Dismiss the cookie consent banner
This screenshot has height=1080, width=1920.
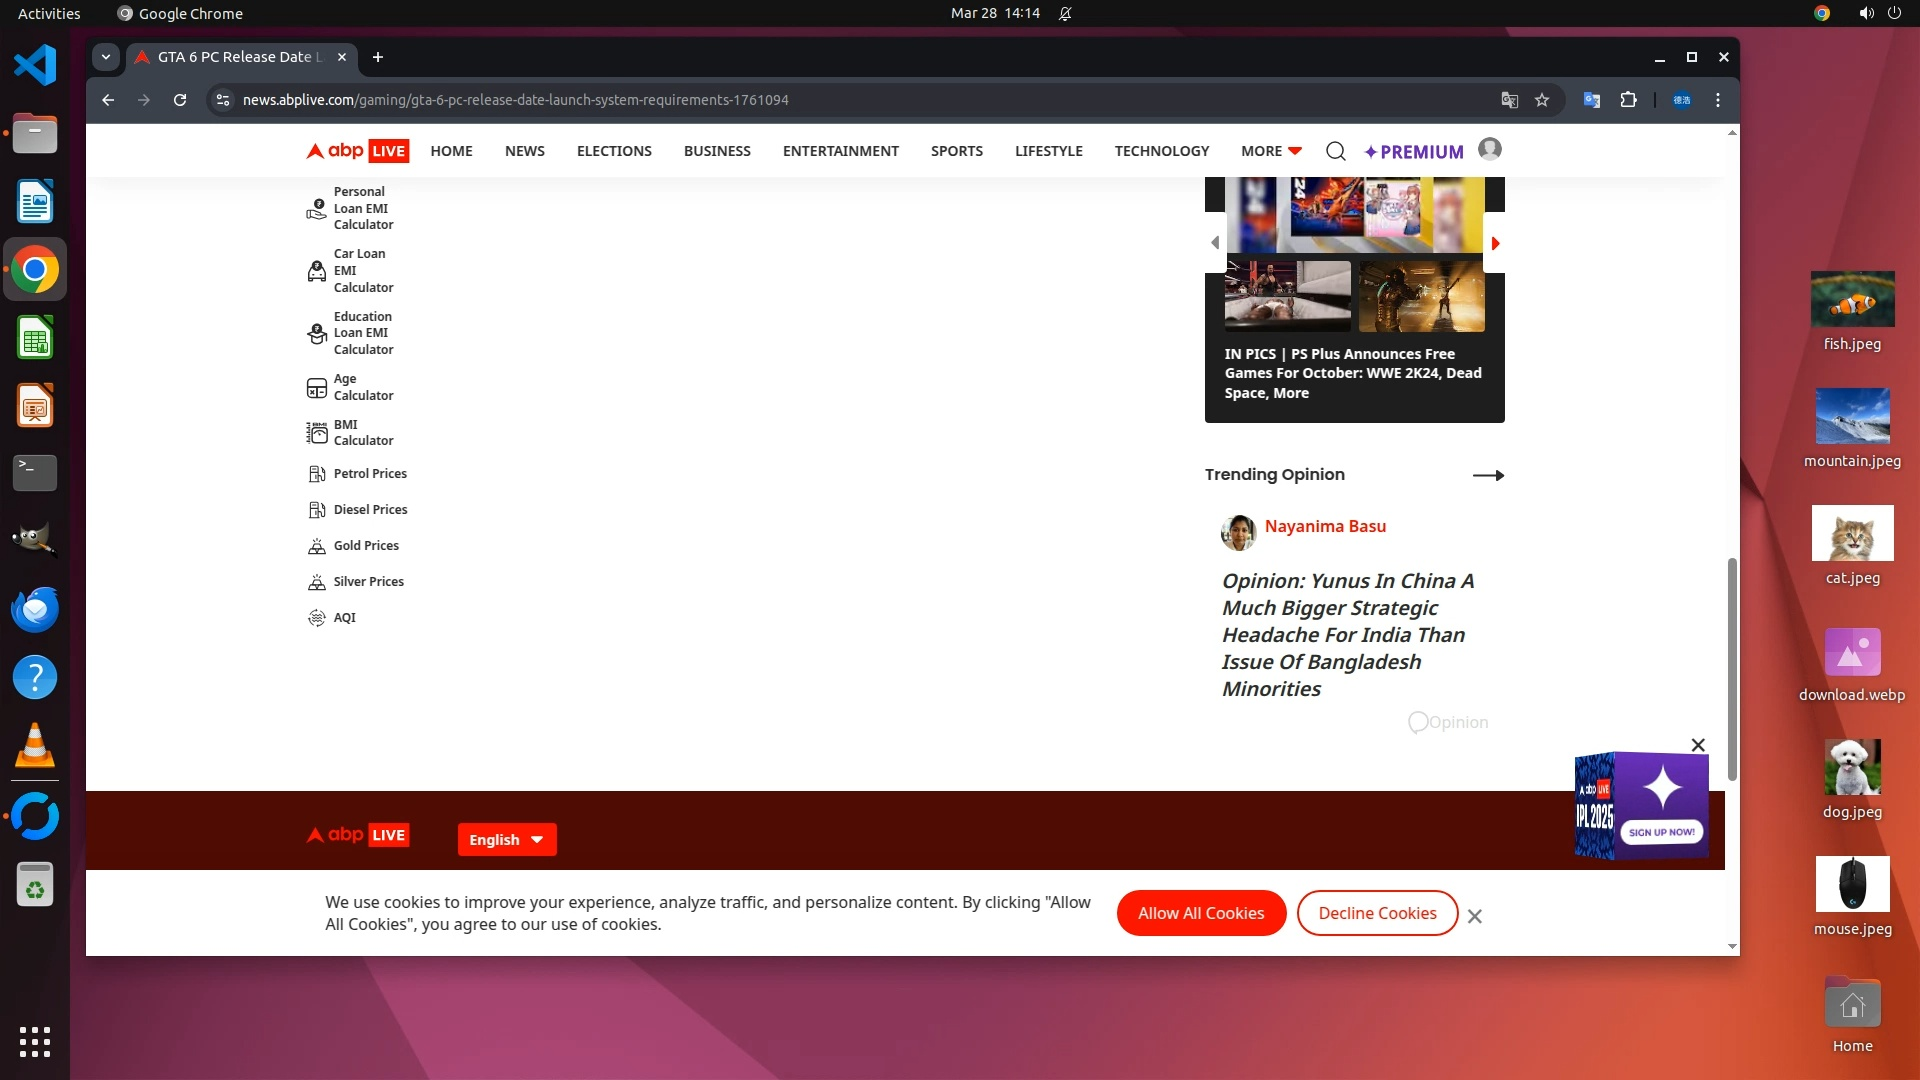click(1474, 916)
